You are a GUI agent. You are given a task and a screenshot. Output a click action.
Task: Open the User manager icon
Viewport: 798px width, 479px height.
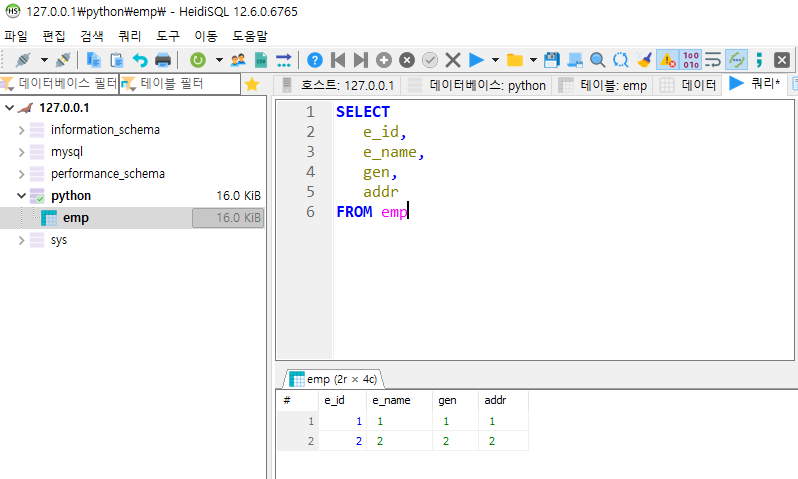tap(238, 60)
